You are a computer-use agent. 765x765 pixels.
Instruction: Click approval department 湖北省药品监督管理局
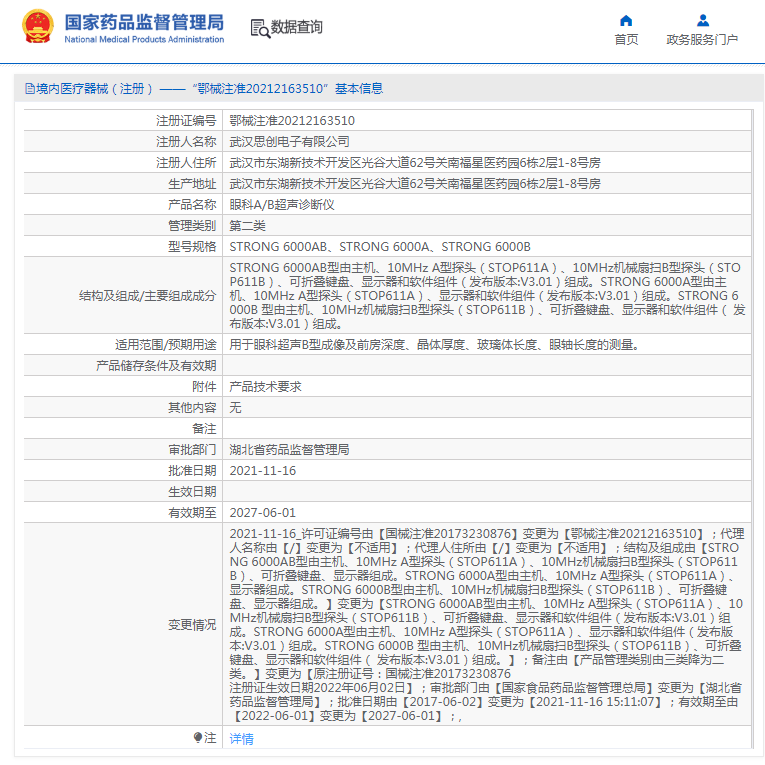pyautogui.click(x=289, y=450)
